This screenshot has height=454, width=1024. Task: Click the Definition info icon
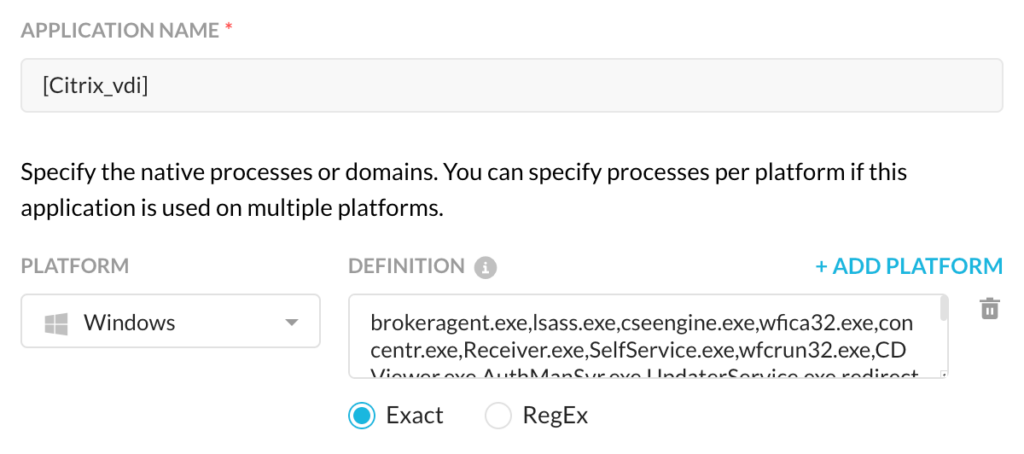[x=485, y=267]
